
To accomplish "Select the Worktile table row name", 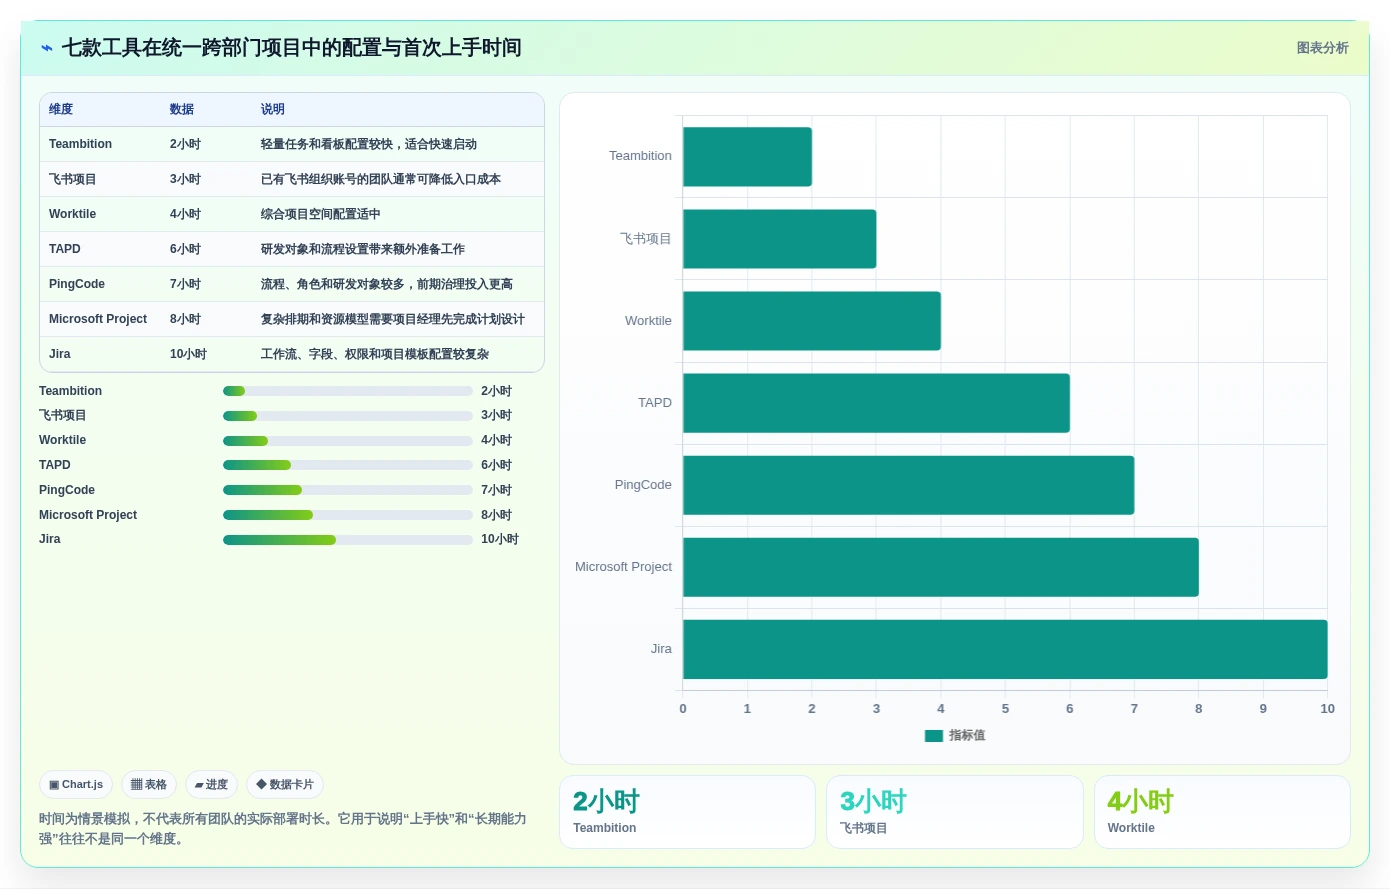I will click(72, 214).
